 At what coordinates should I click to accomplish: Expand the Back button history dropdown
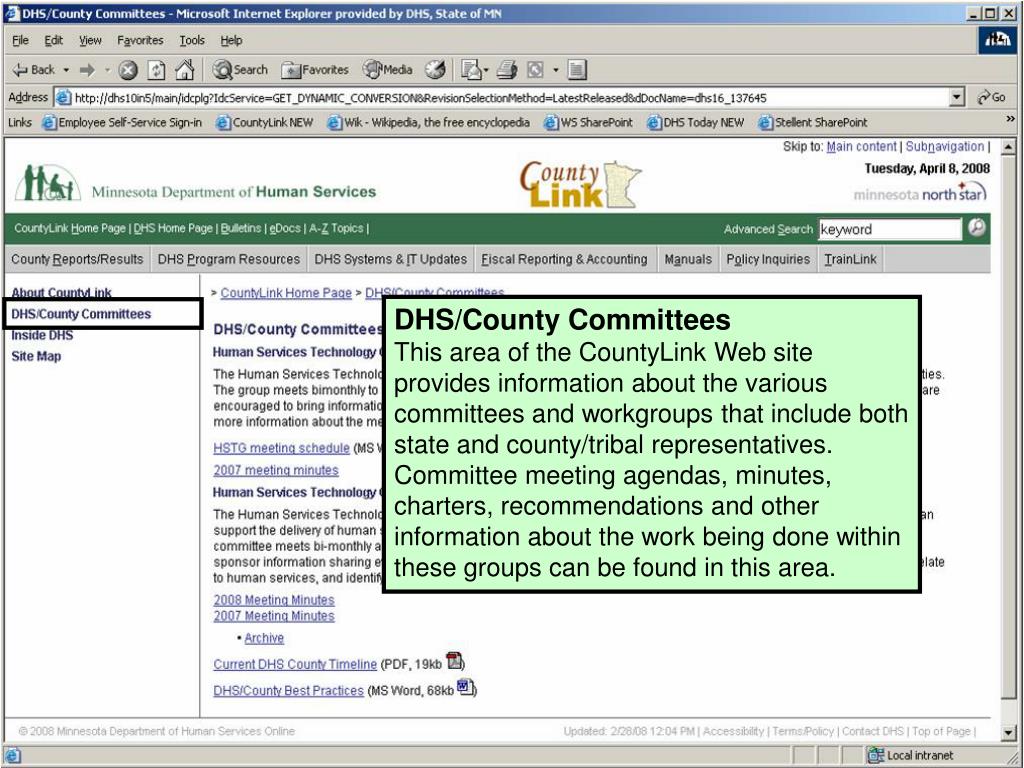pyautogui.click(x=67, y=69)
